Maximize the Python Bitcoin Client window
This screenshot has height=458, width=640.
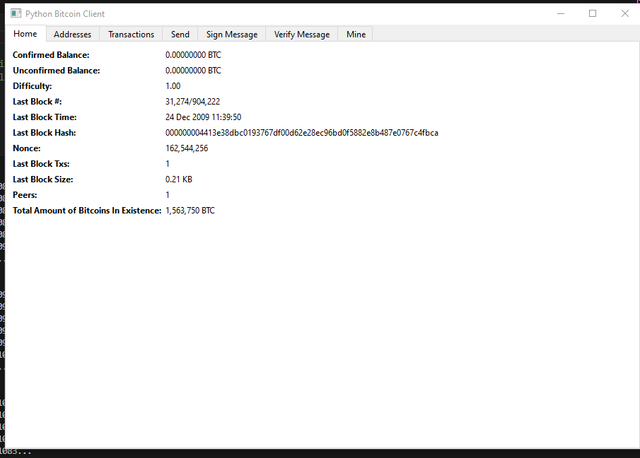click(593, 13)
